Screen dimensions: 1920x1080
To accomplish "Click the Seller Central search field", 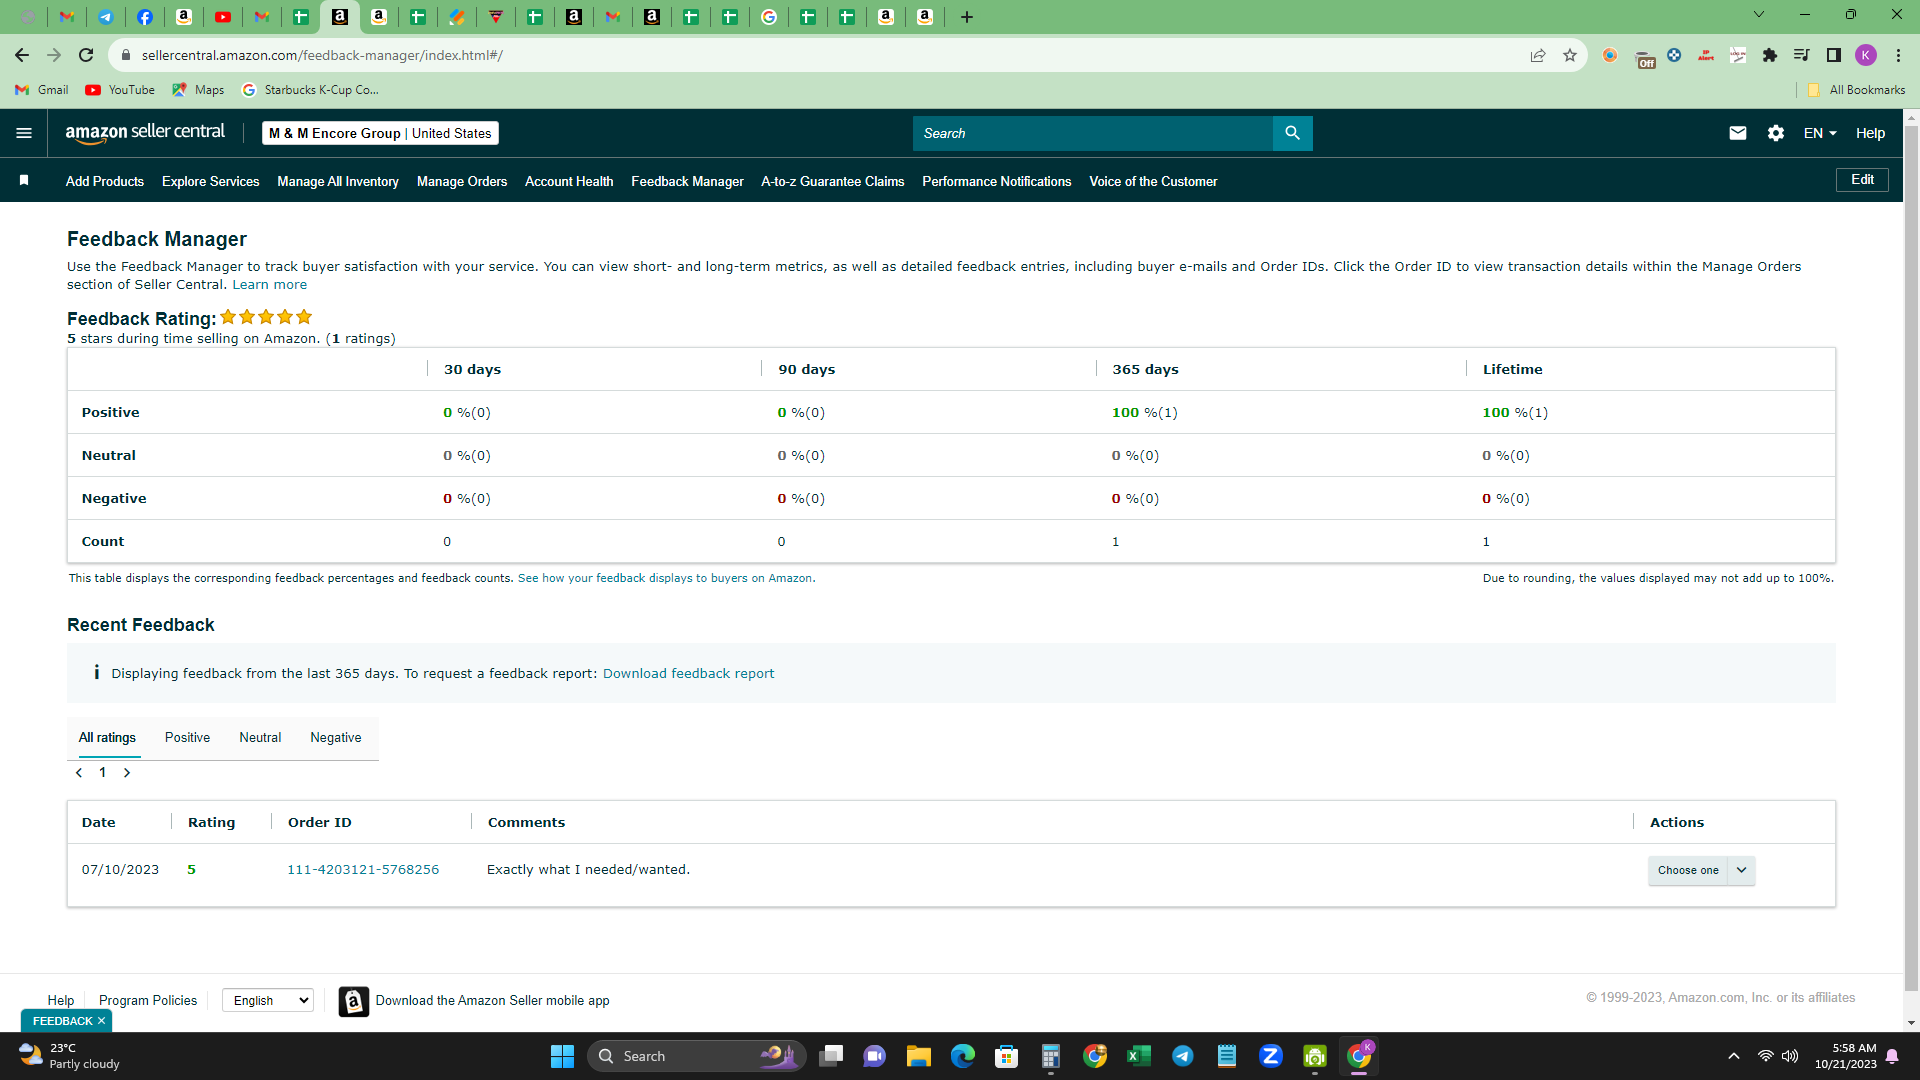I will (1093, 133).
